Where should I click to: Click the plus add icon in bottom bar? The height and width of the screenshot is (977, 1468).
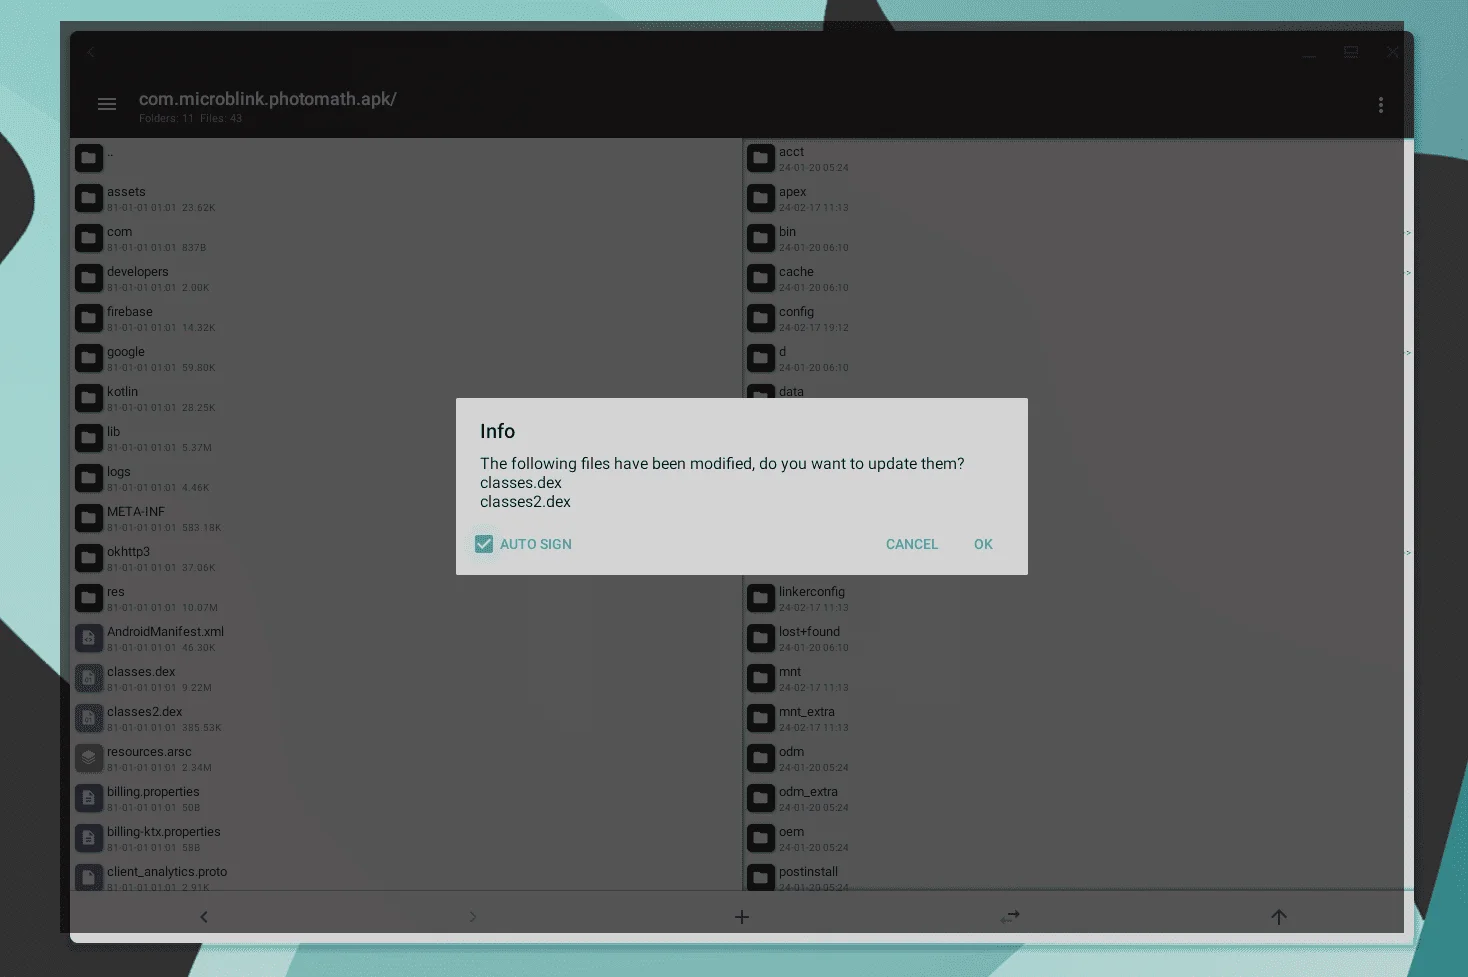point(741,917)
